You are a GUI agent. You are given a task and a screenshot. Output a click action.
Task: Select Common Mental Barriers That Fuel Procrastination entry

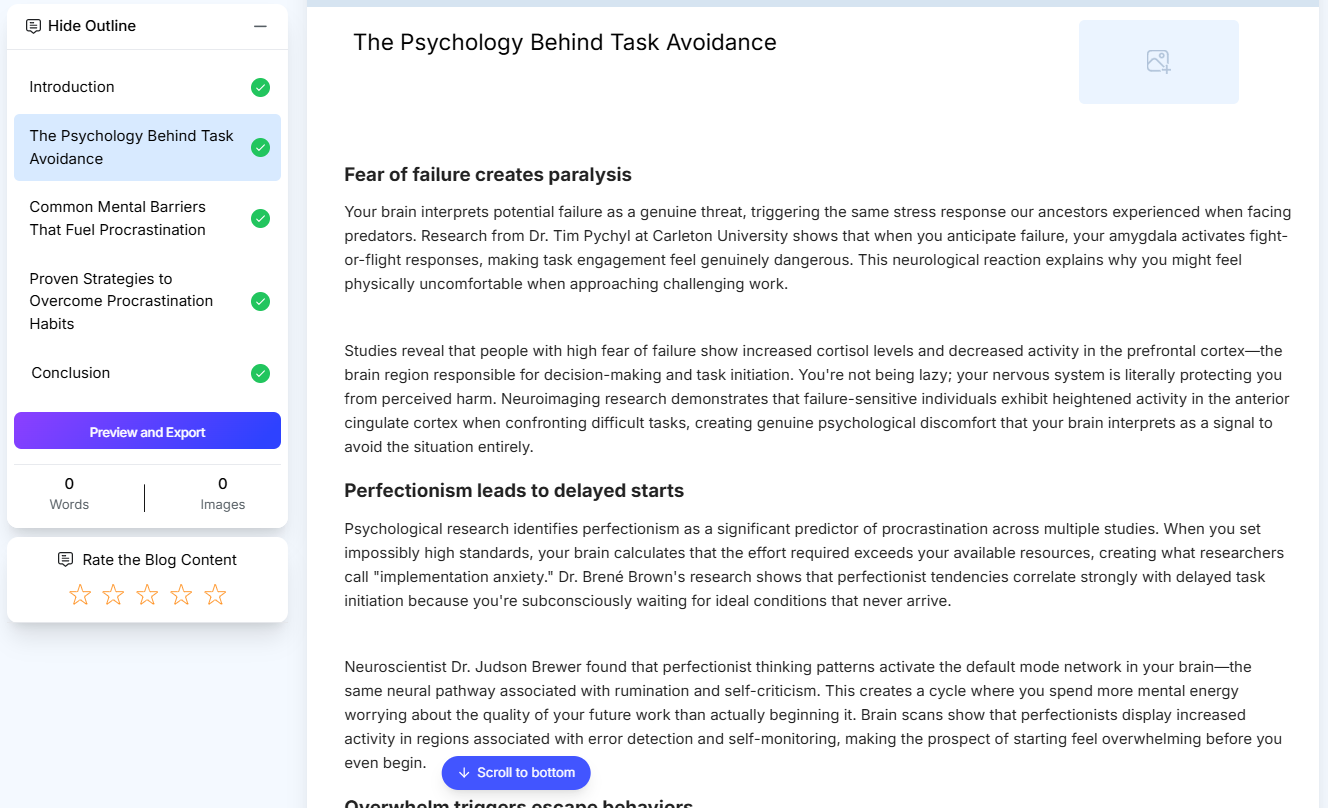coord(118,218)
